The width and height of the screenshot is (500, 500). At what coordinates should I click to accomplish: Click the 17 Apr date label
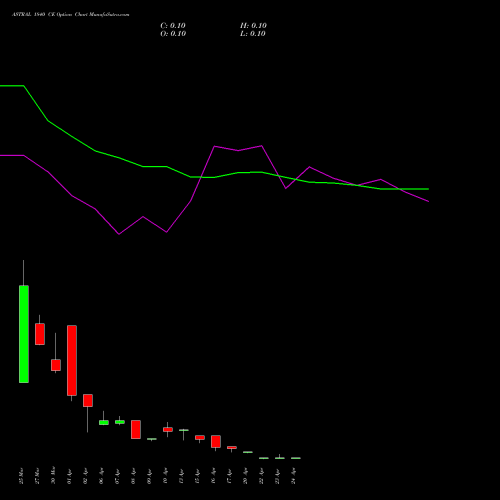230,476
